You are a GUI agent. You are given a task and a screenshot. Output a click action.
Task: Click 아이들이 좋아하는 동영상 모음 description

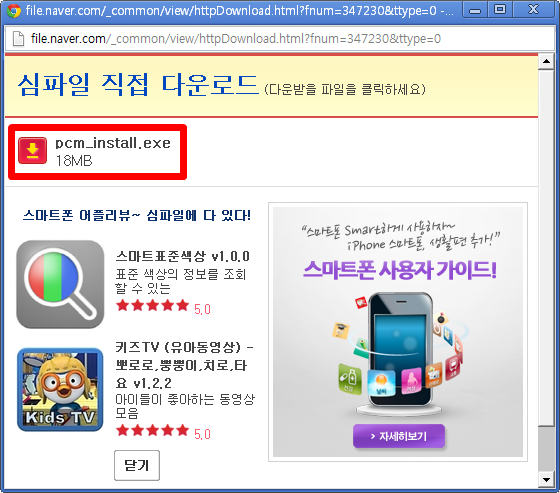185,406
